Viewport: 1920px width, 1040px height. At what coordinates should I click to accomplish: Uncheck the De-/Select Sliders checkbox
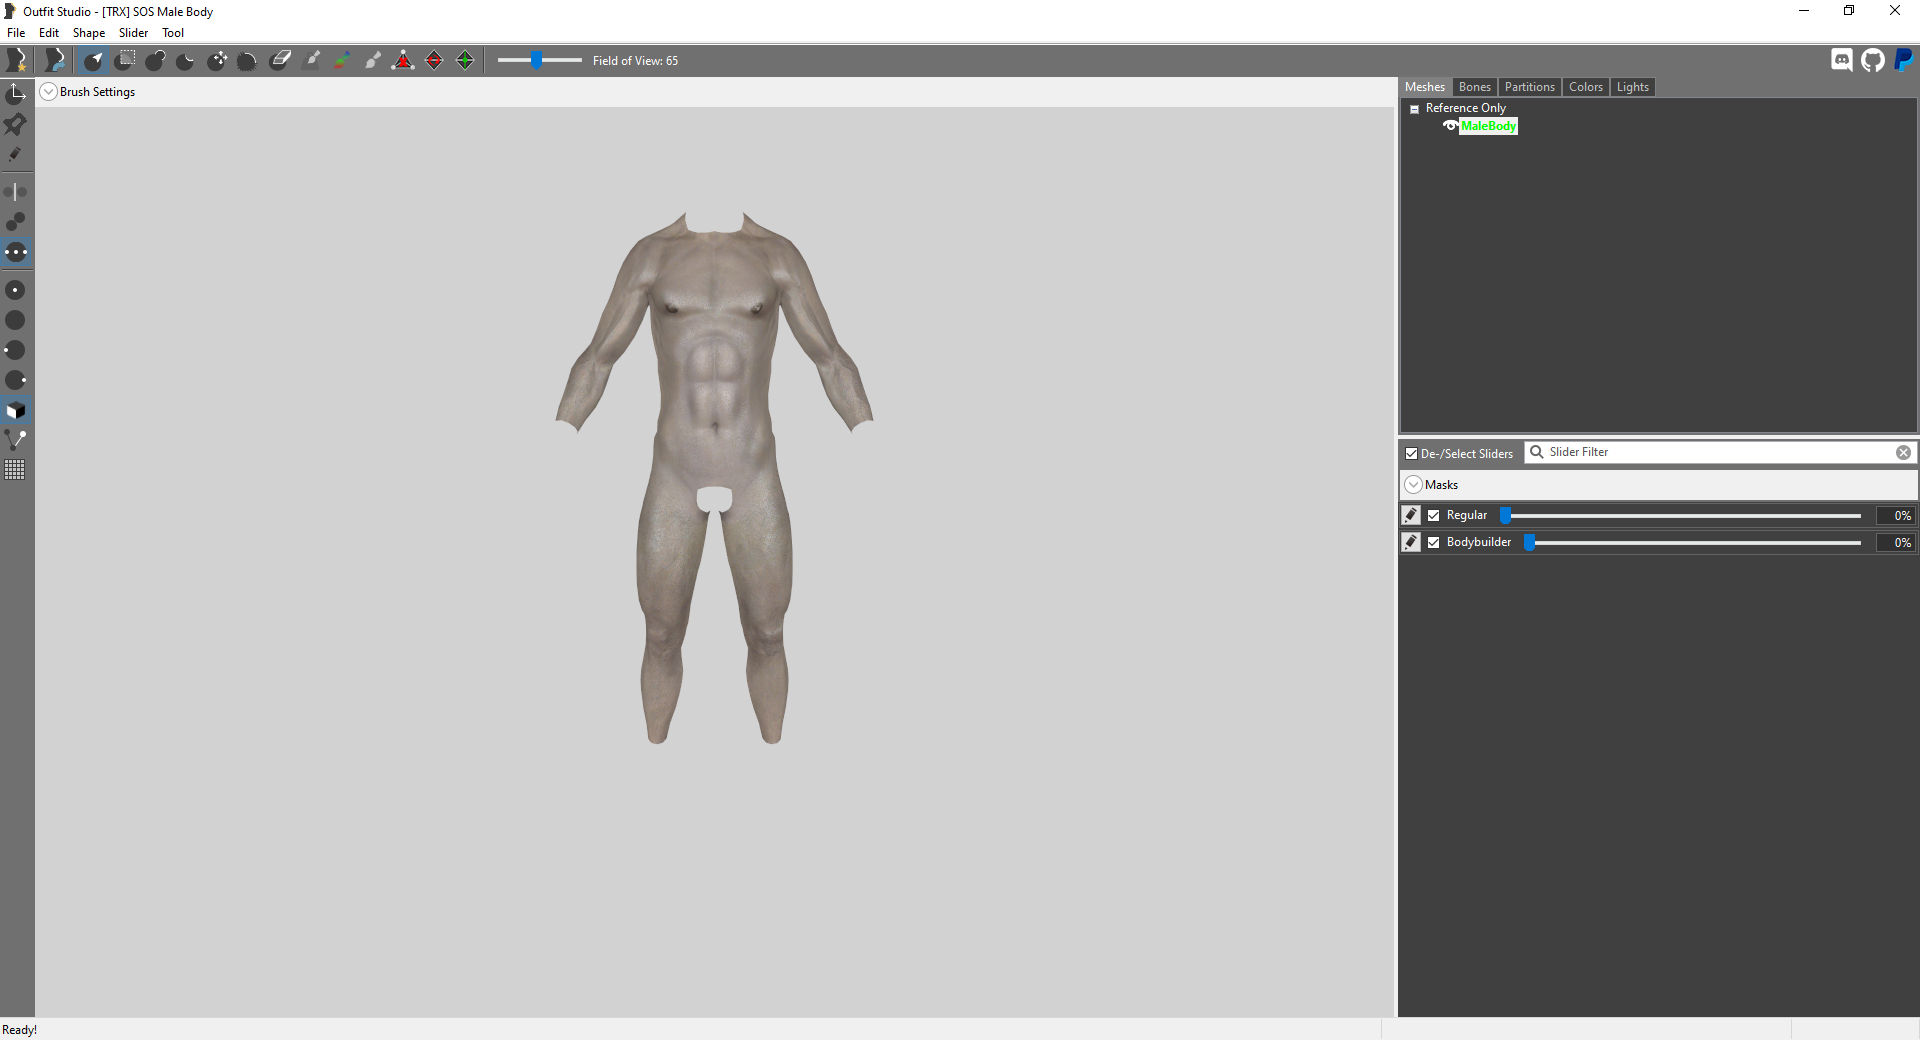pyautogui.click(x=1412, y=454)
